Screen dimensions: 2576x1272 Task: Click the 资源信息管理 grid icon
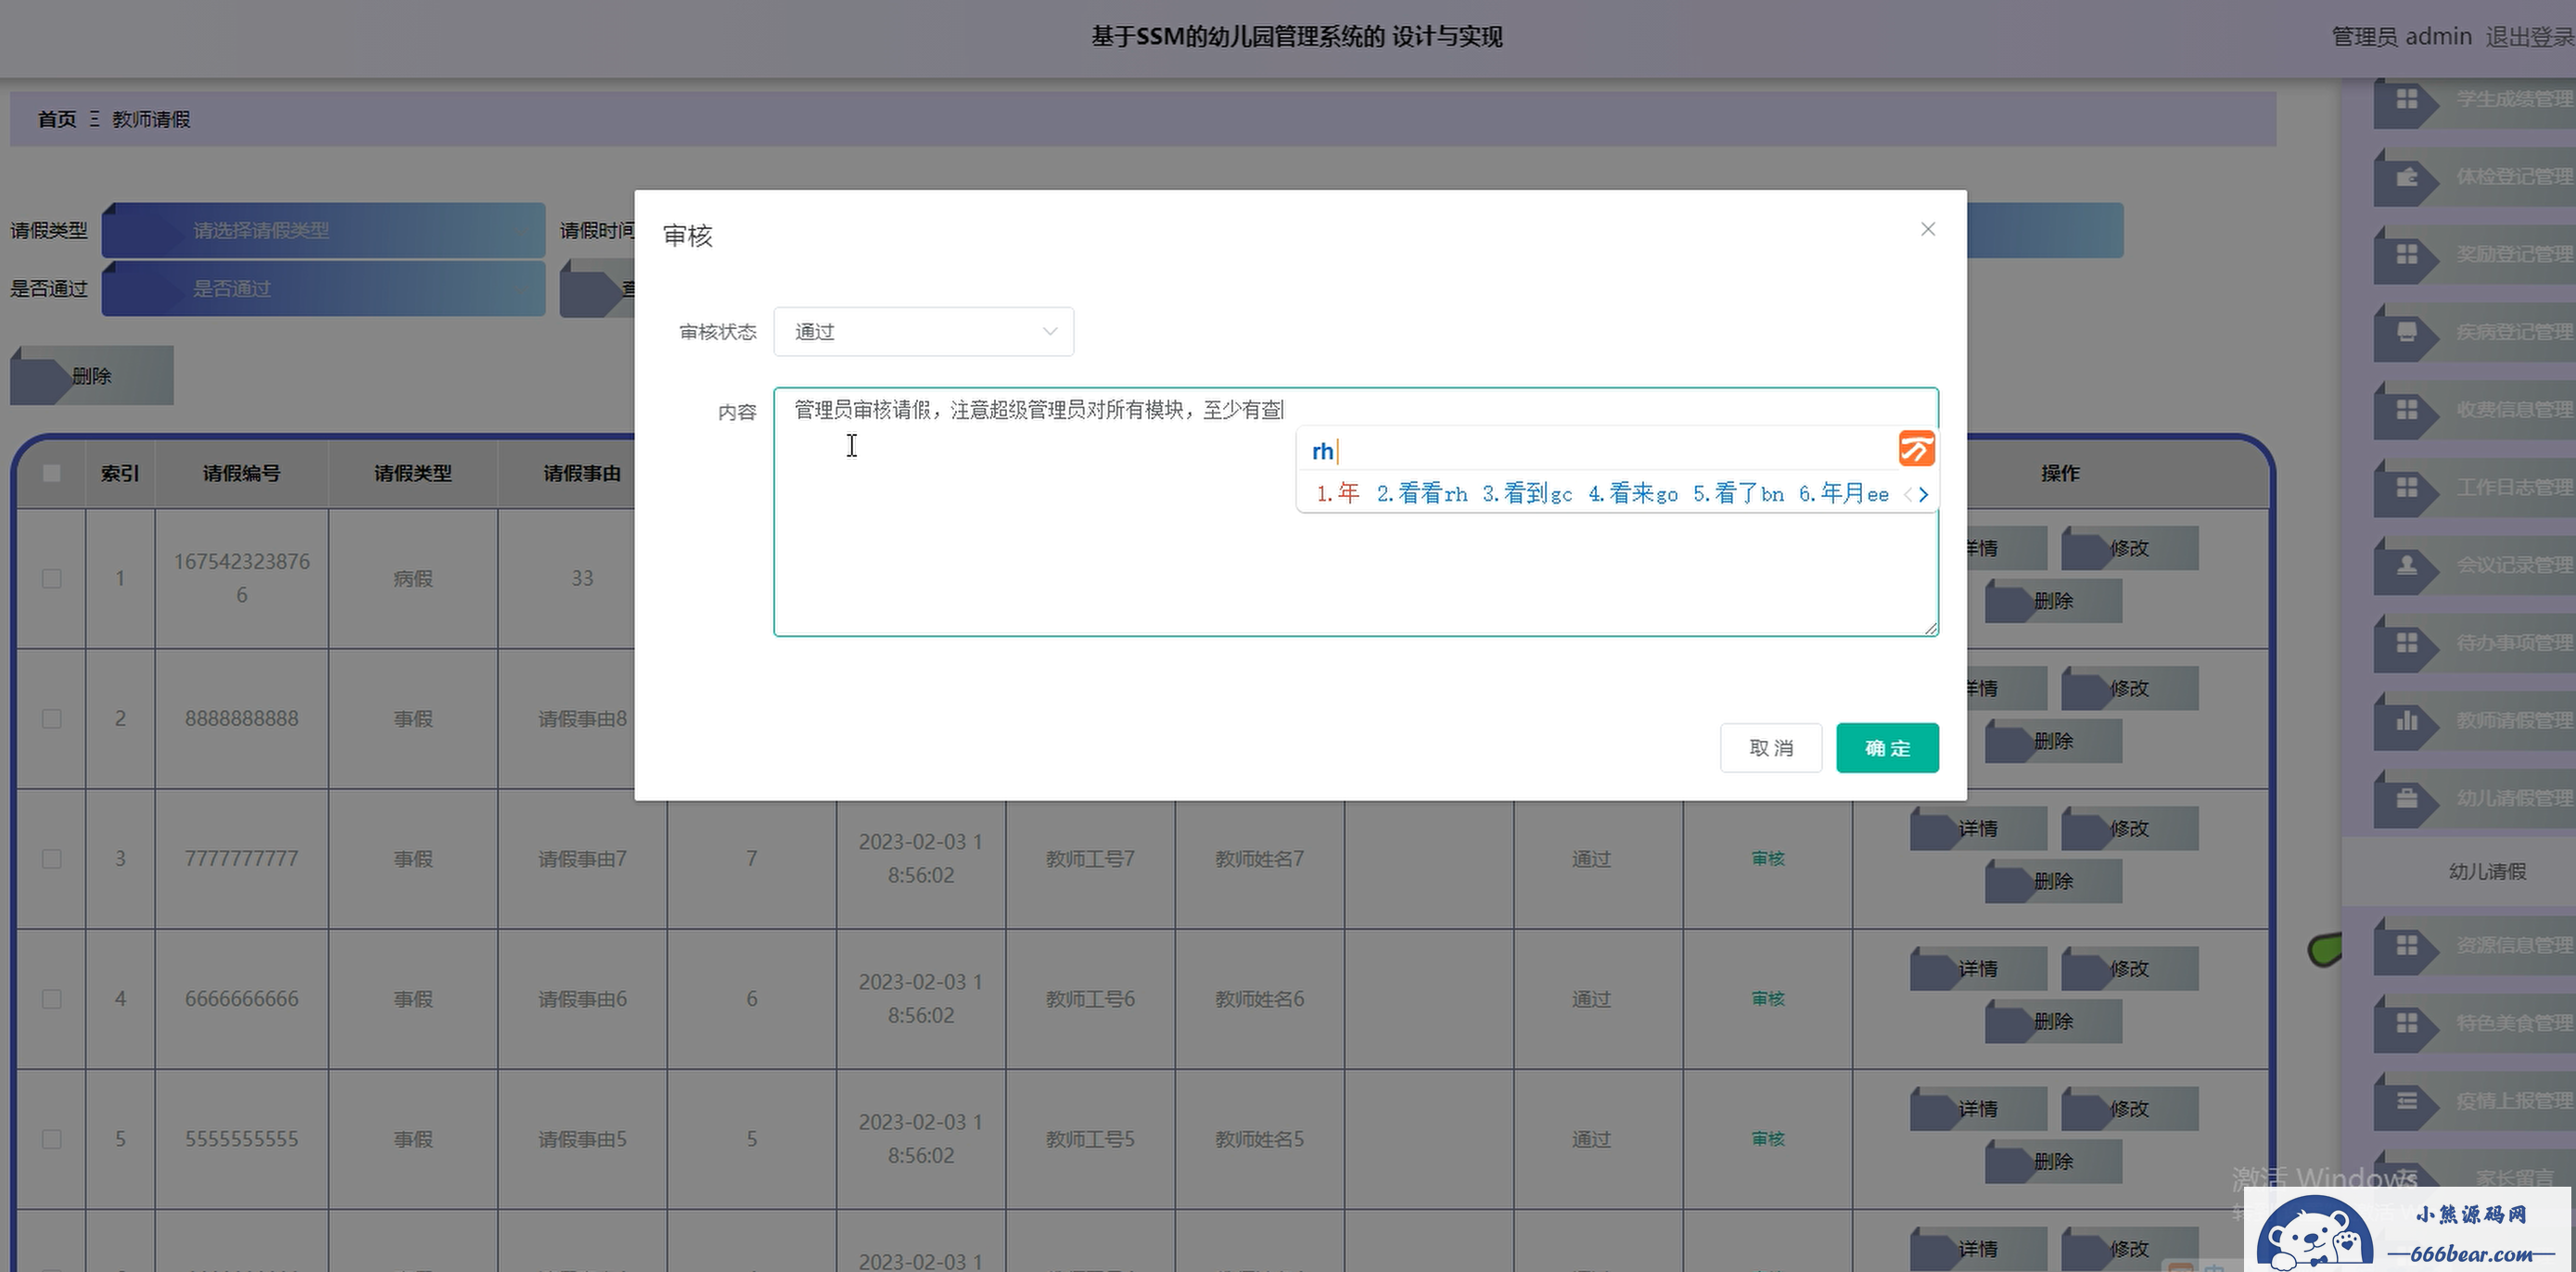[x=2406, y=945]
